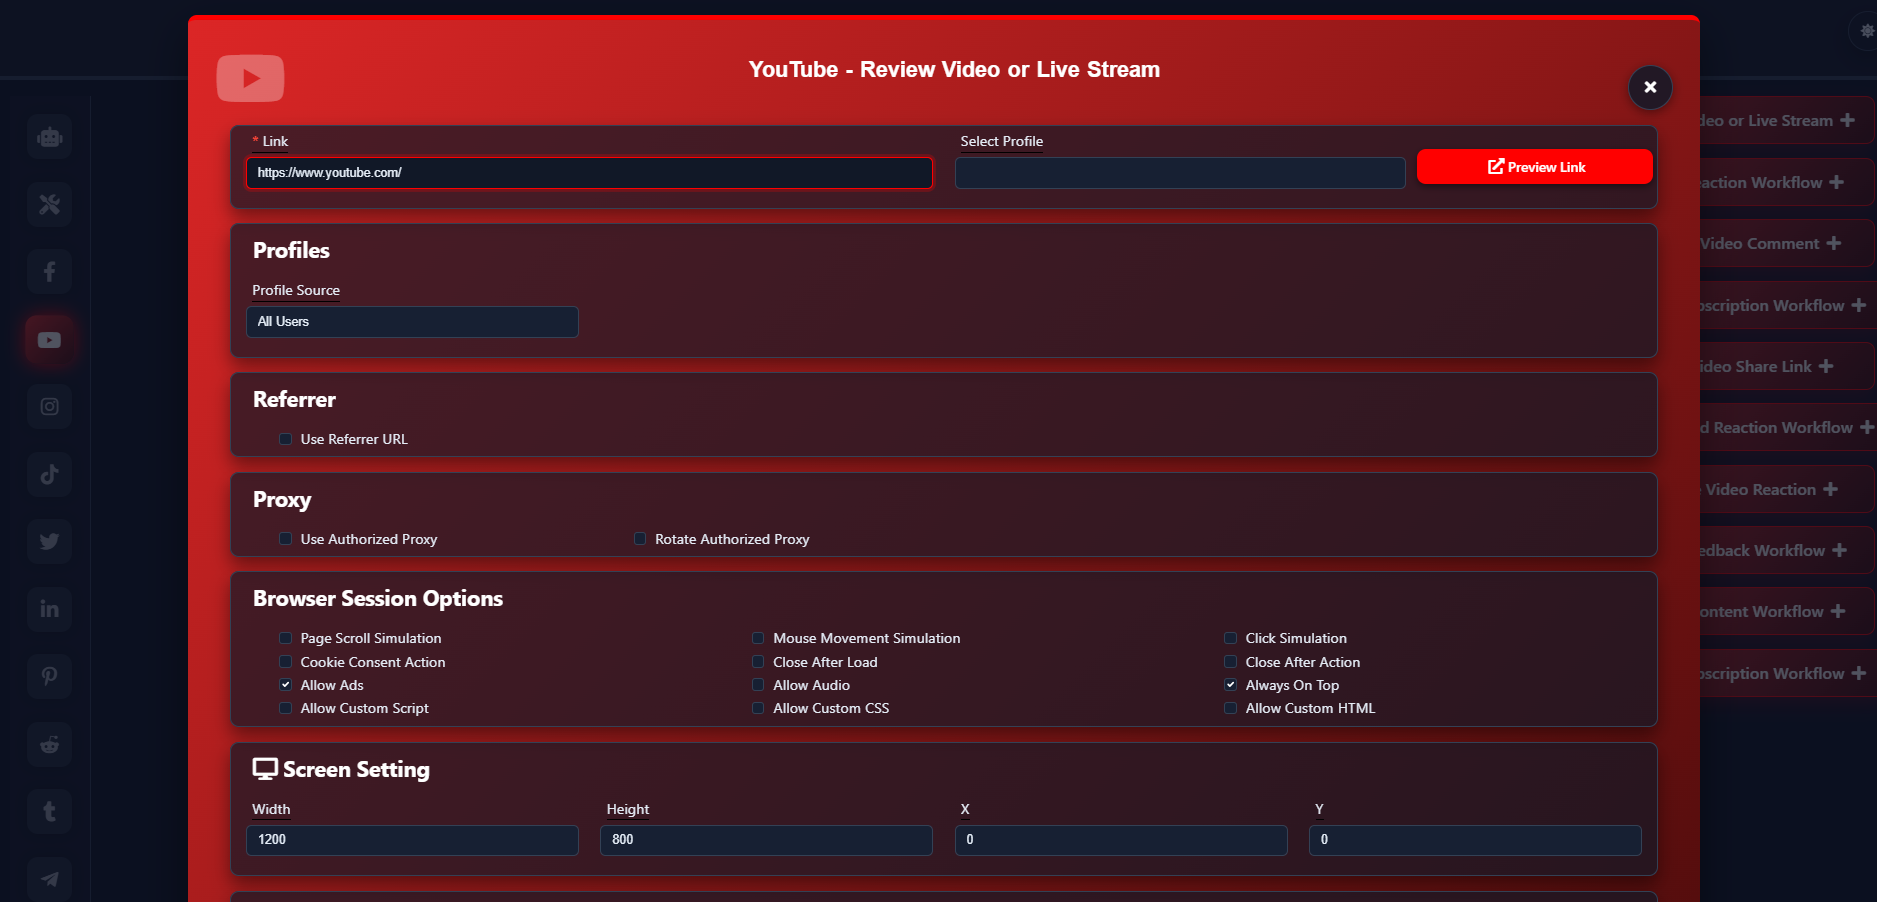
Task: Toggle Cookie Consent Action checkbox
Action: [286, 662]
